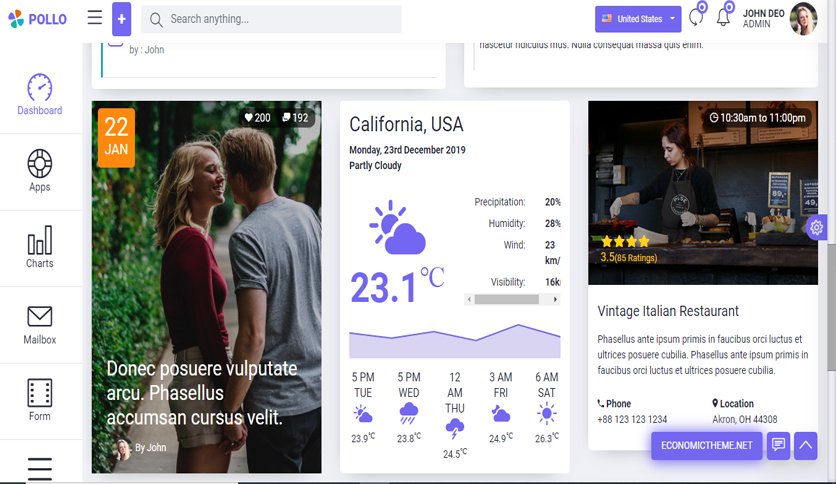836x484 pixels.
Task: Open the Mailbox envelope icon
Action: pyautogui.click(x=40, y=317)
